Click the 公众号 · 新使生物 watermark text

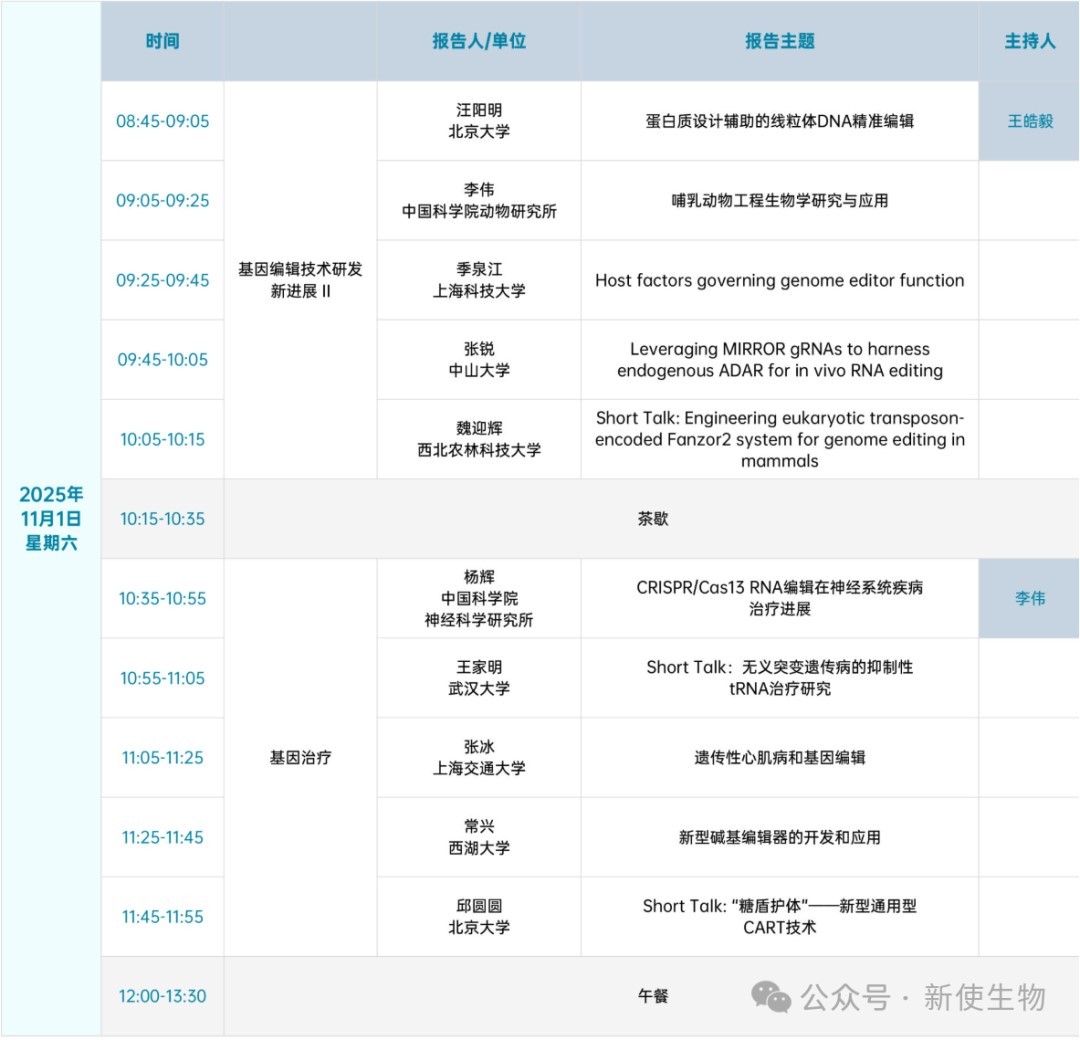[x=922, y=997]
